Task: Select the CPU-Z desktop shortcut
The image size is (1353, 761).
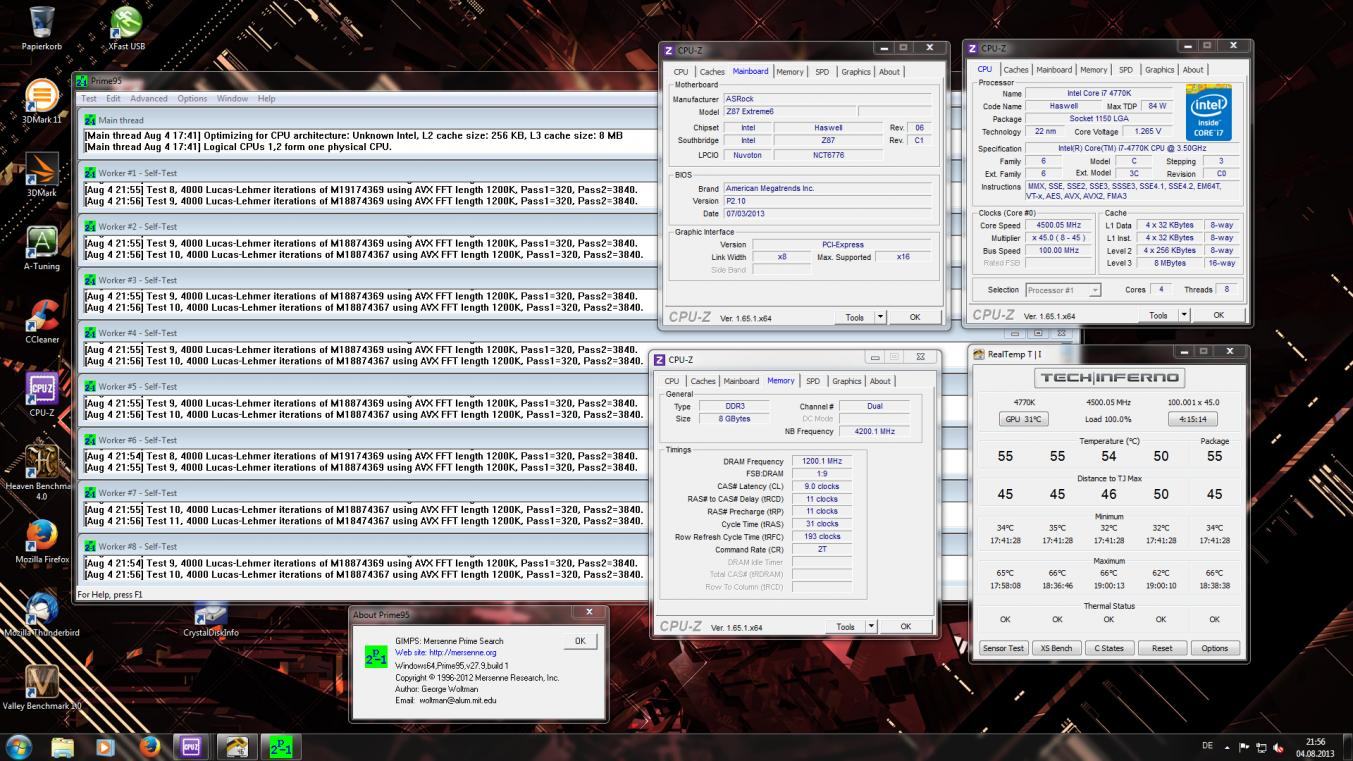Action: [x=42, y=394]
